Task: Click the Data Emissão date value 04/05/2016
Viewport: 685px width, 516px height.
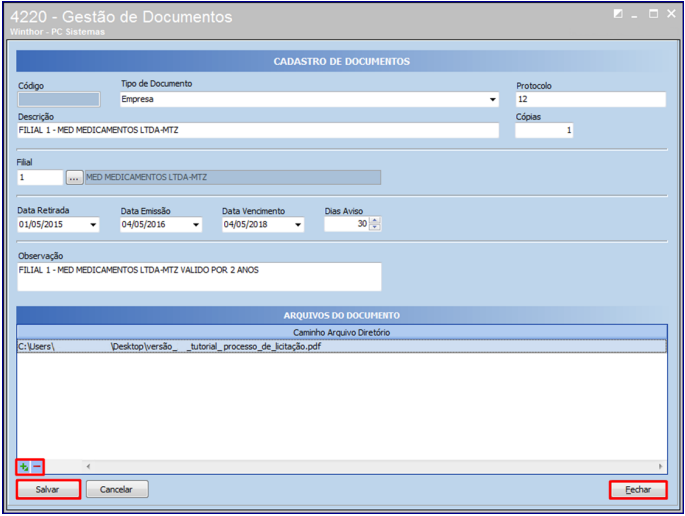Action: tap(143, 225)
